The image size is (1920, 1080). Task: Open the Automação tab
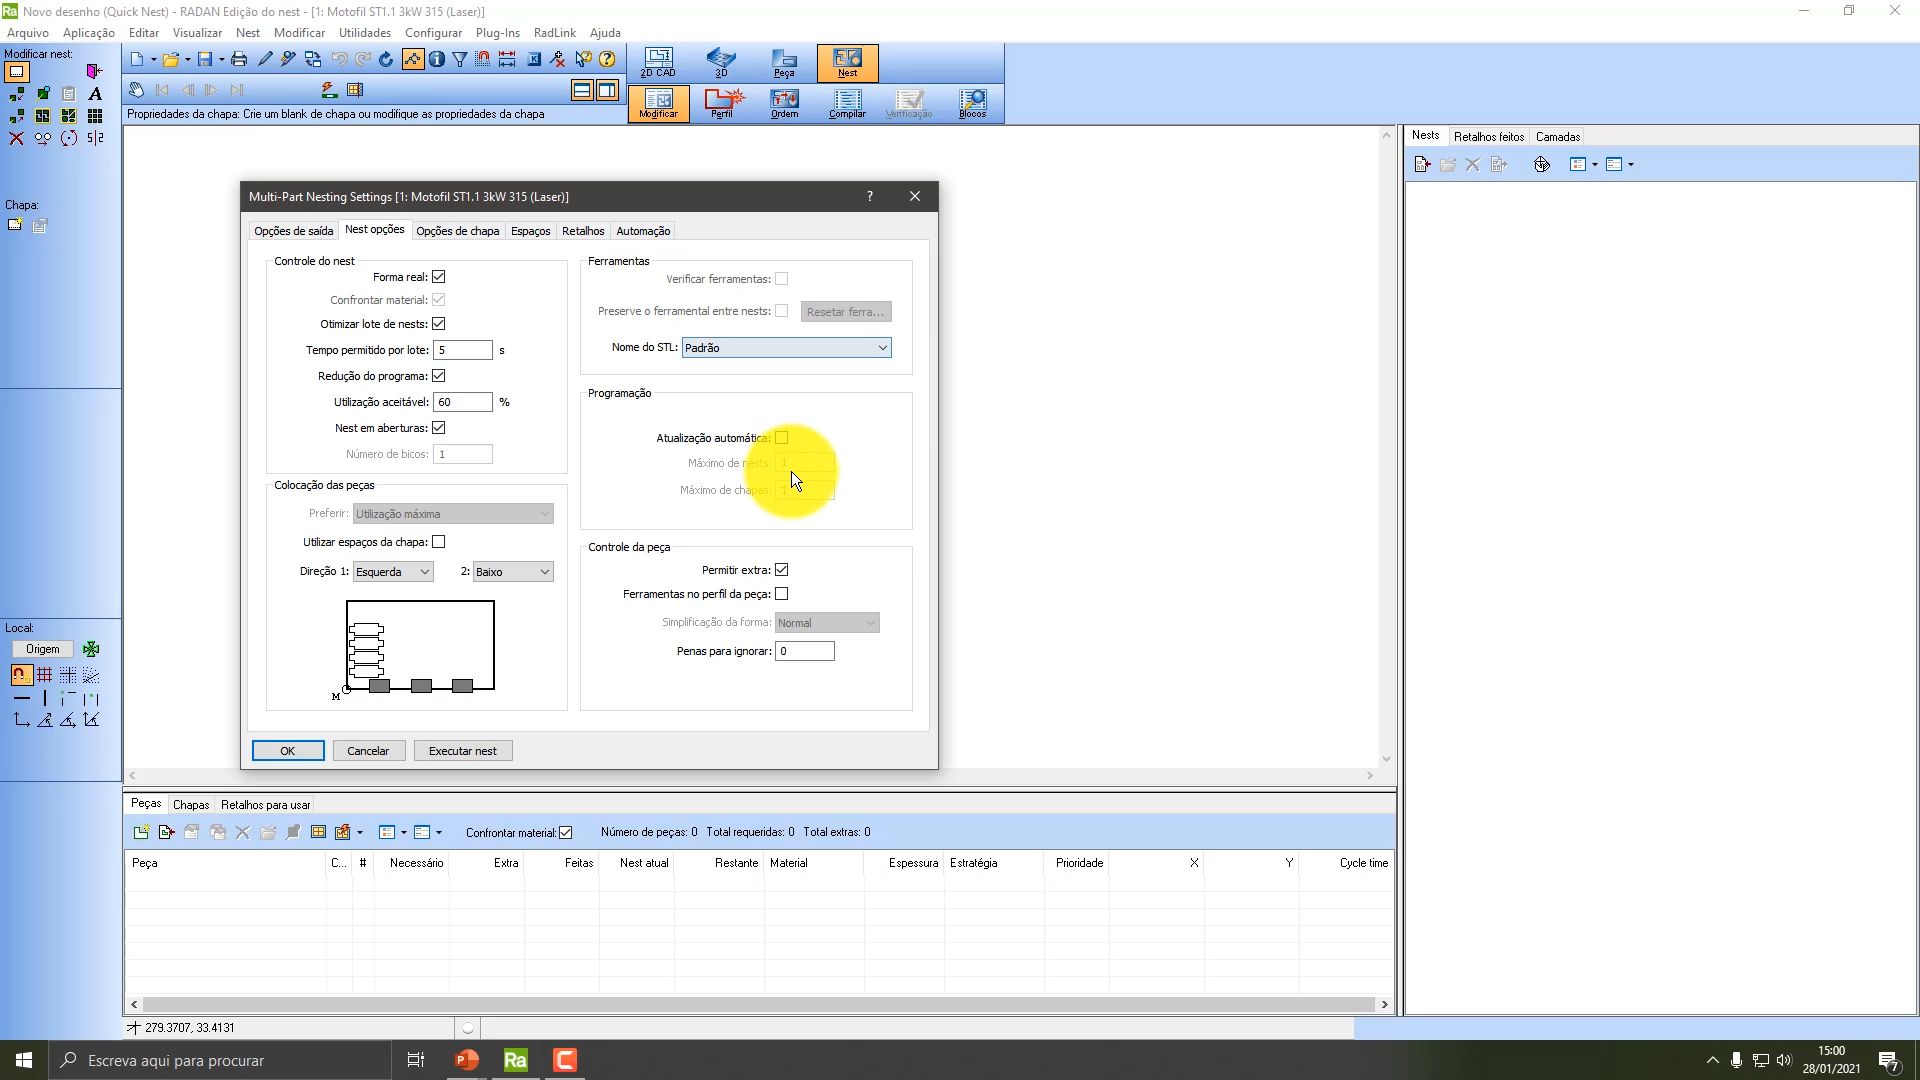pos(643,231)
